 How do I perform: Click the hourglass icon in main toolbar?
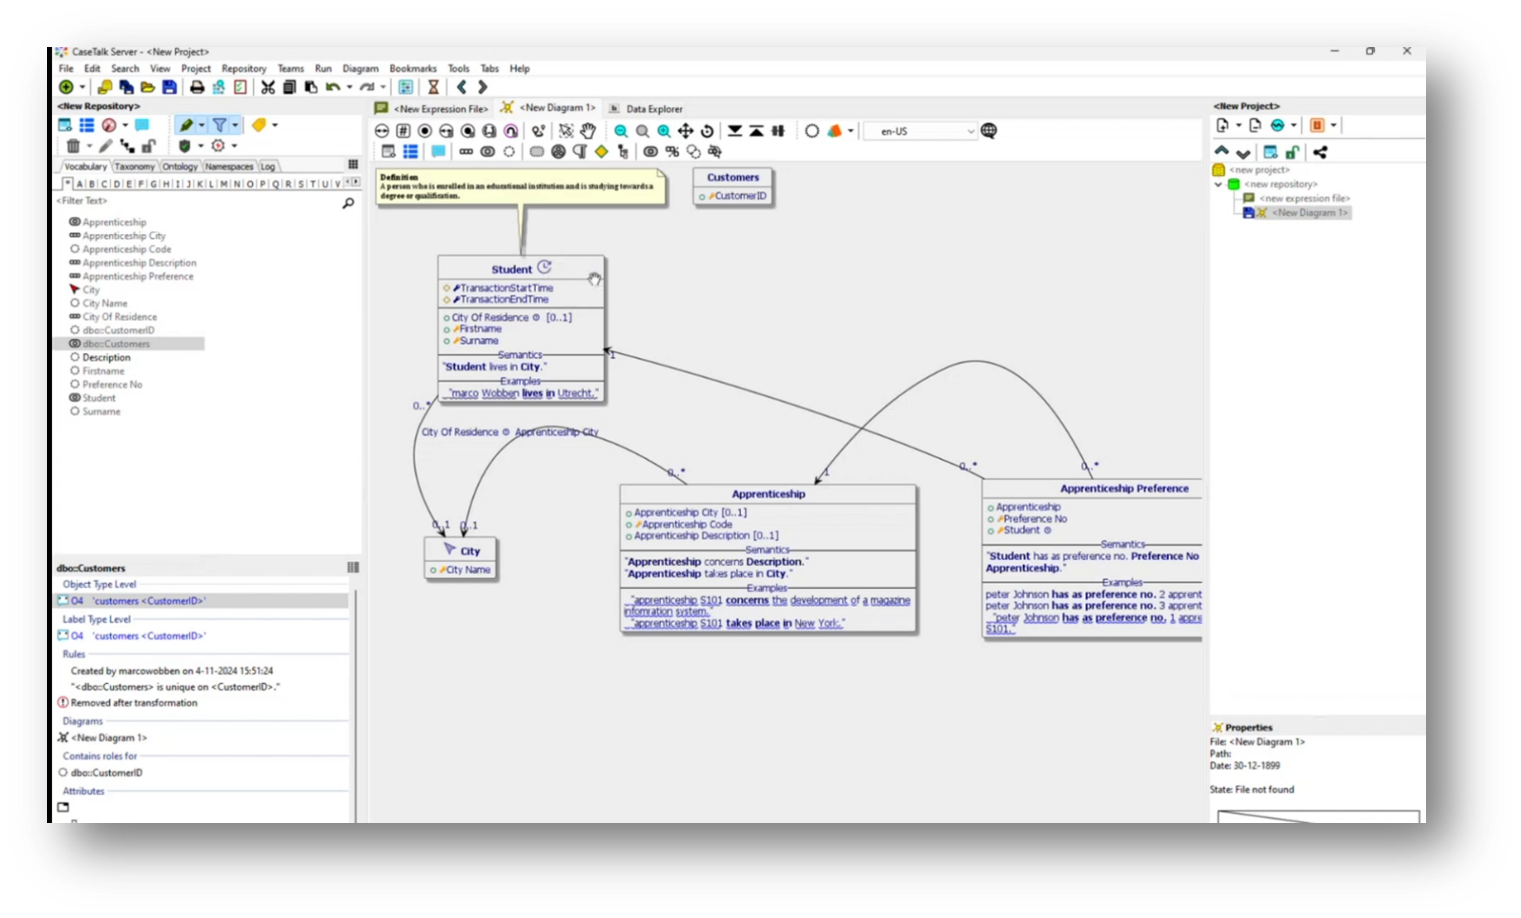(433, 87)
